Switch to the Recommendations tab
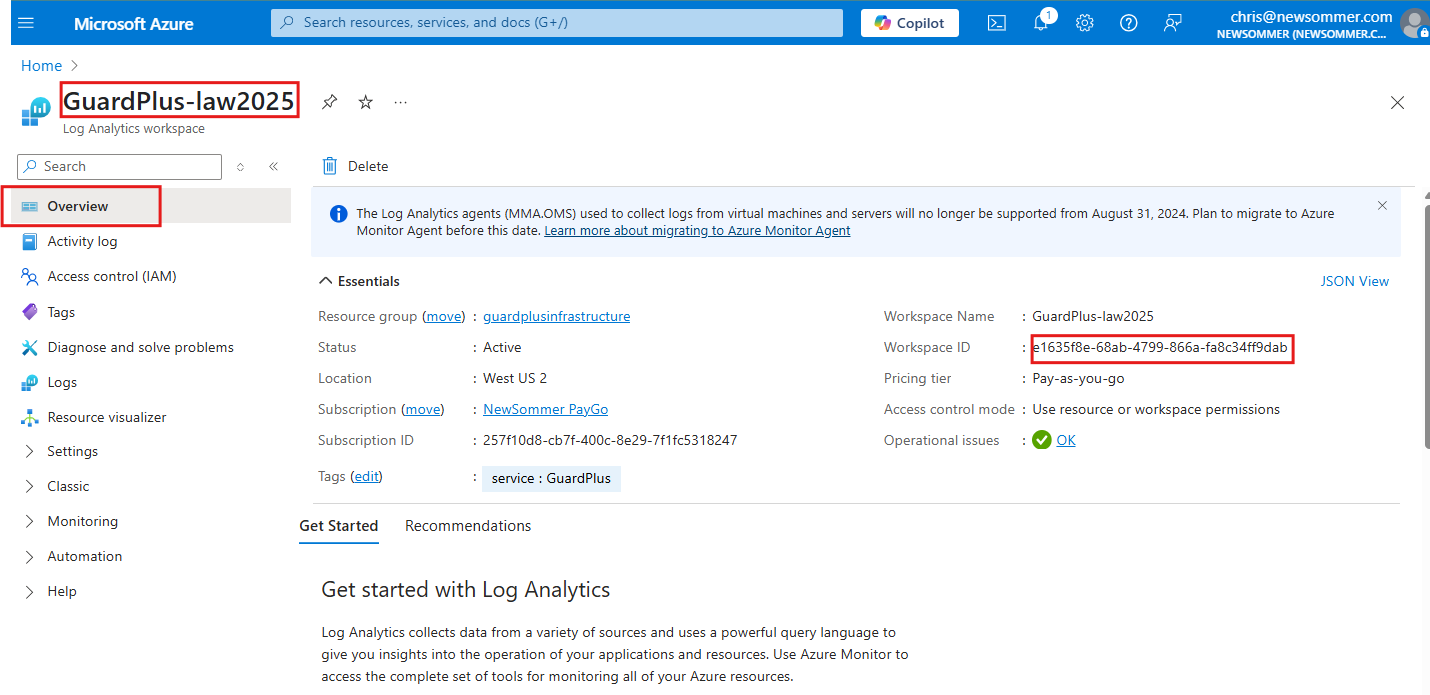The image size is (1430, 695). [x=467, y=526]
